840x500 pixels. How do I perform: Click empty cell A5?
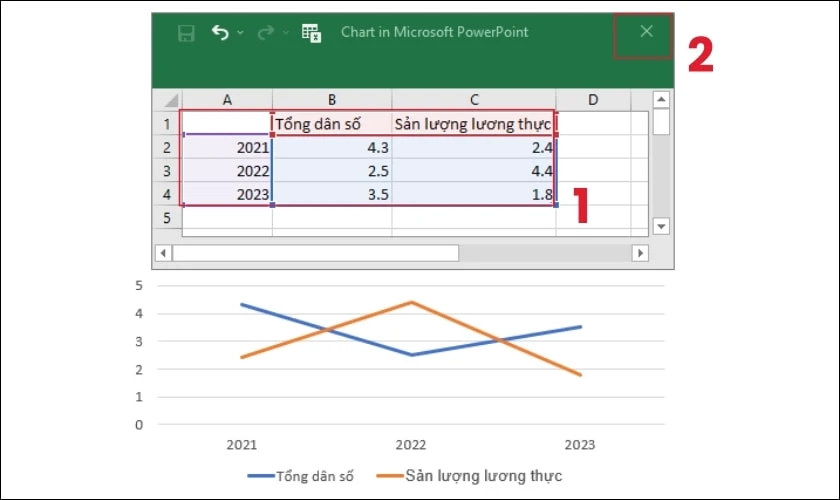[x=227, y=218]
